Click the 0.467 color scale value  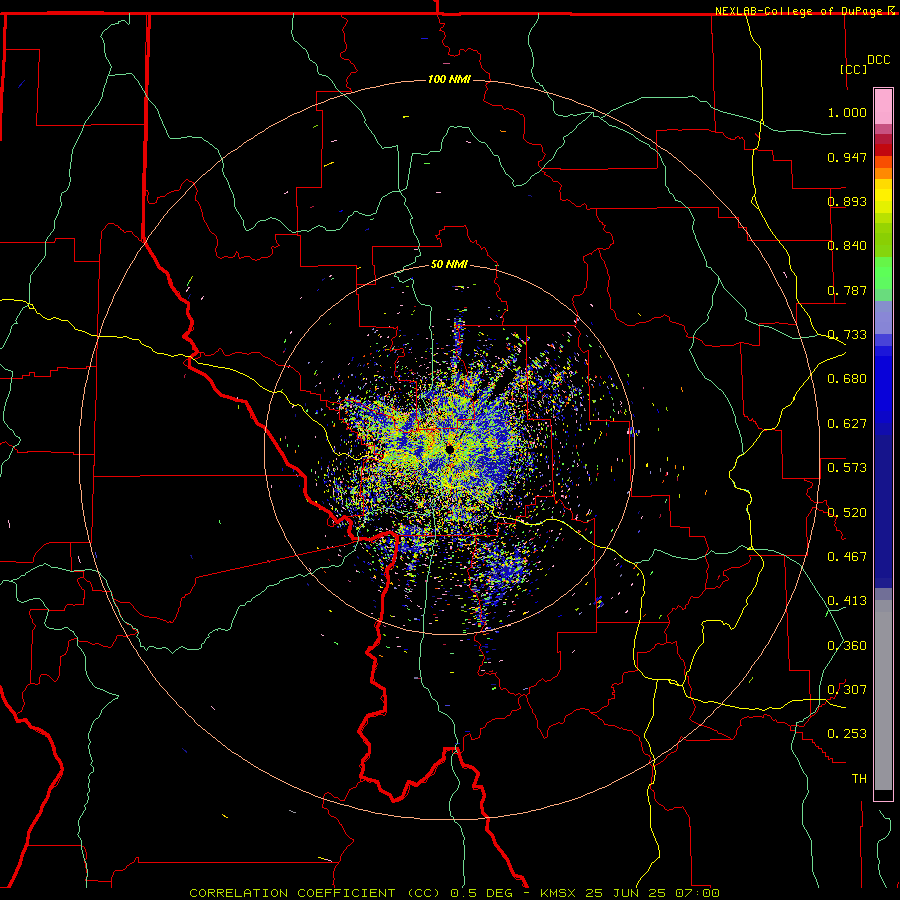[847, 557]
